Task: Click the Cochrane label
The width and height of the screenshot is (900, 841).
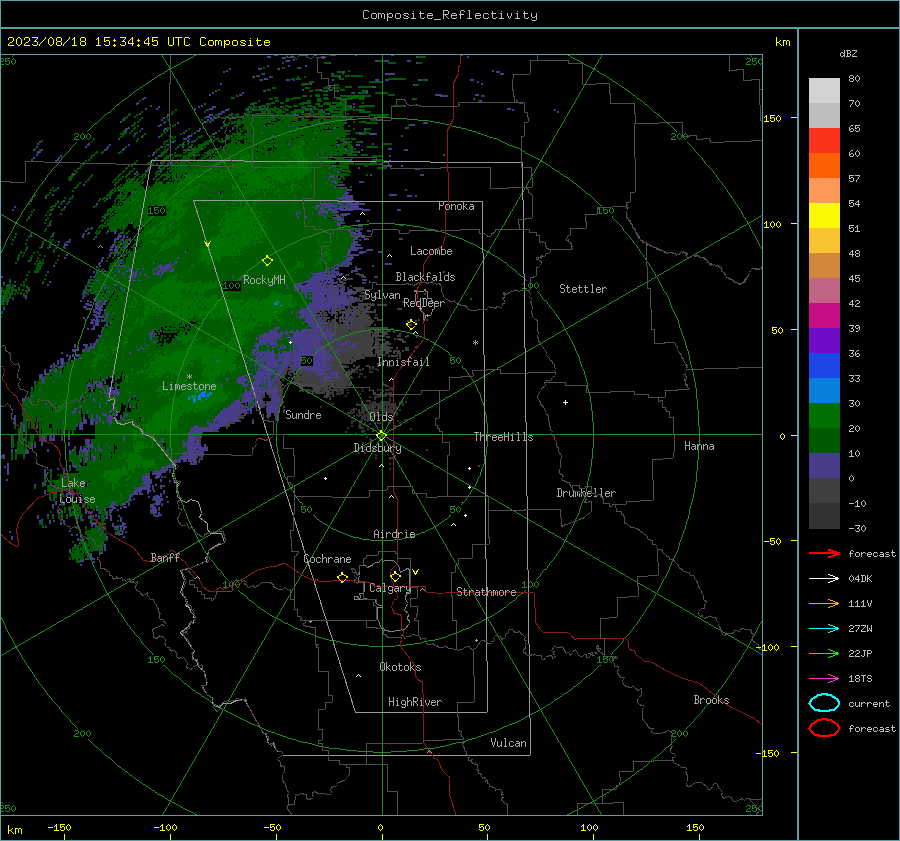Action: click(327, 559)
